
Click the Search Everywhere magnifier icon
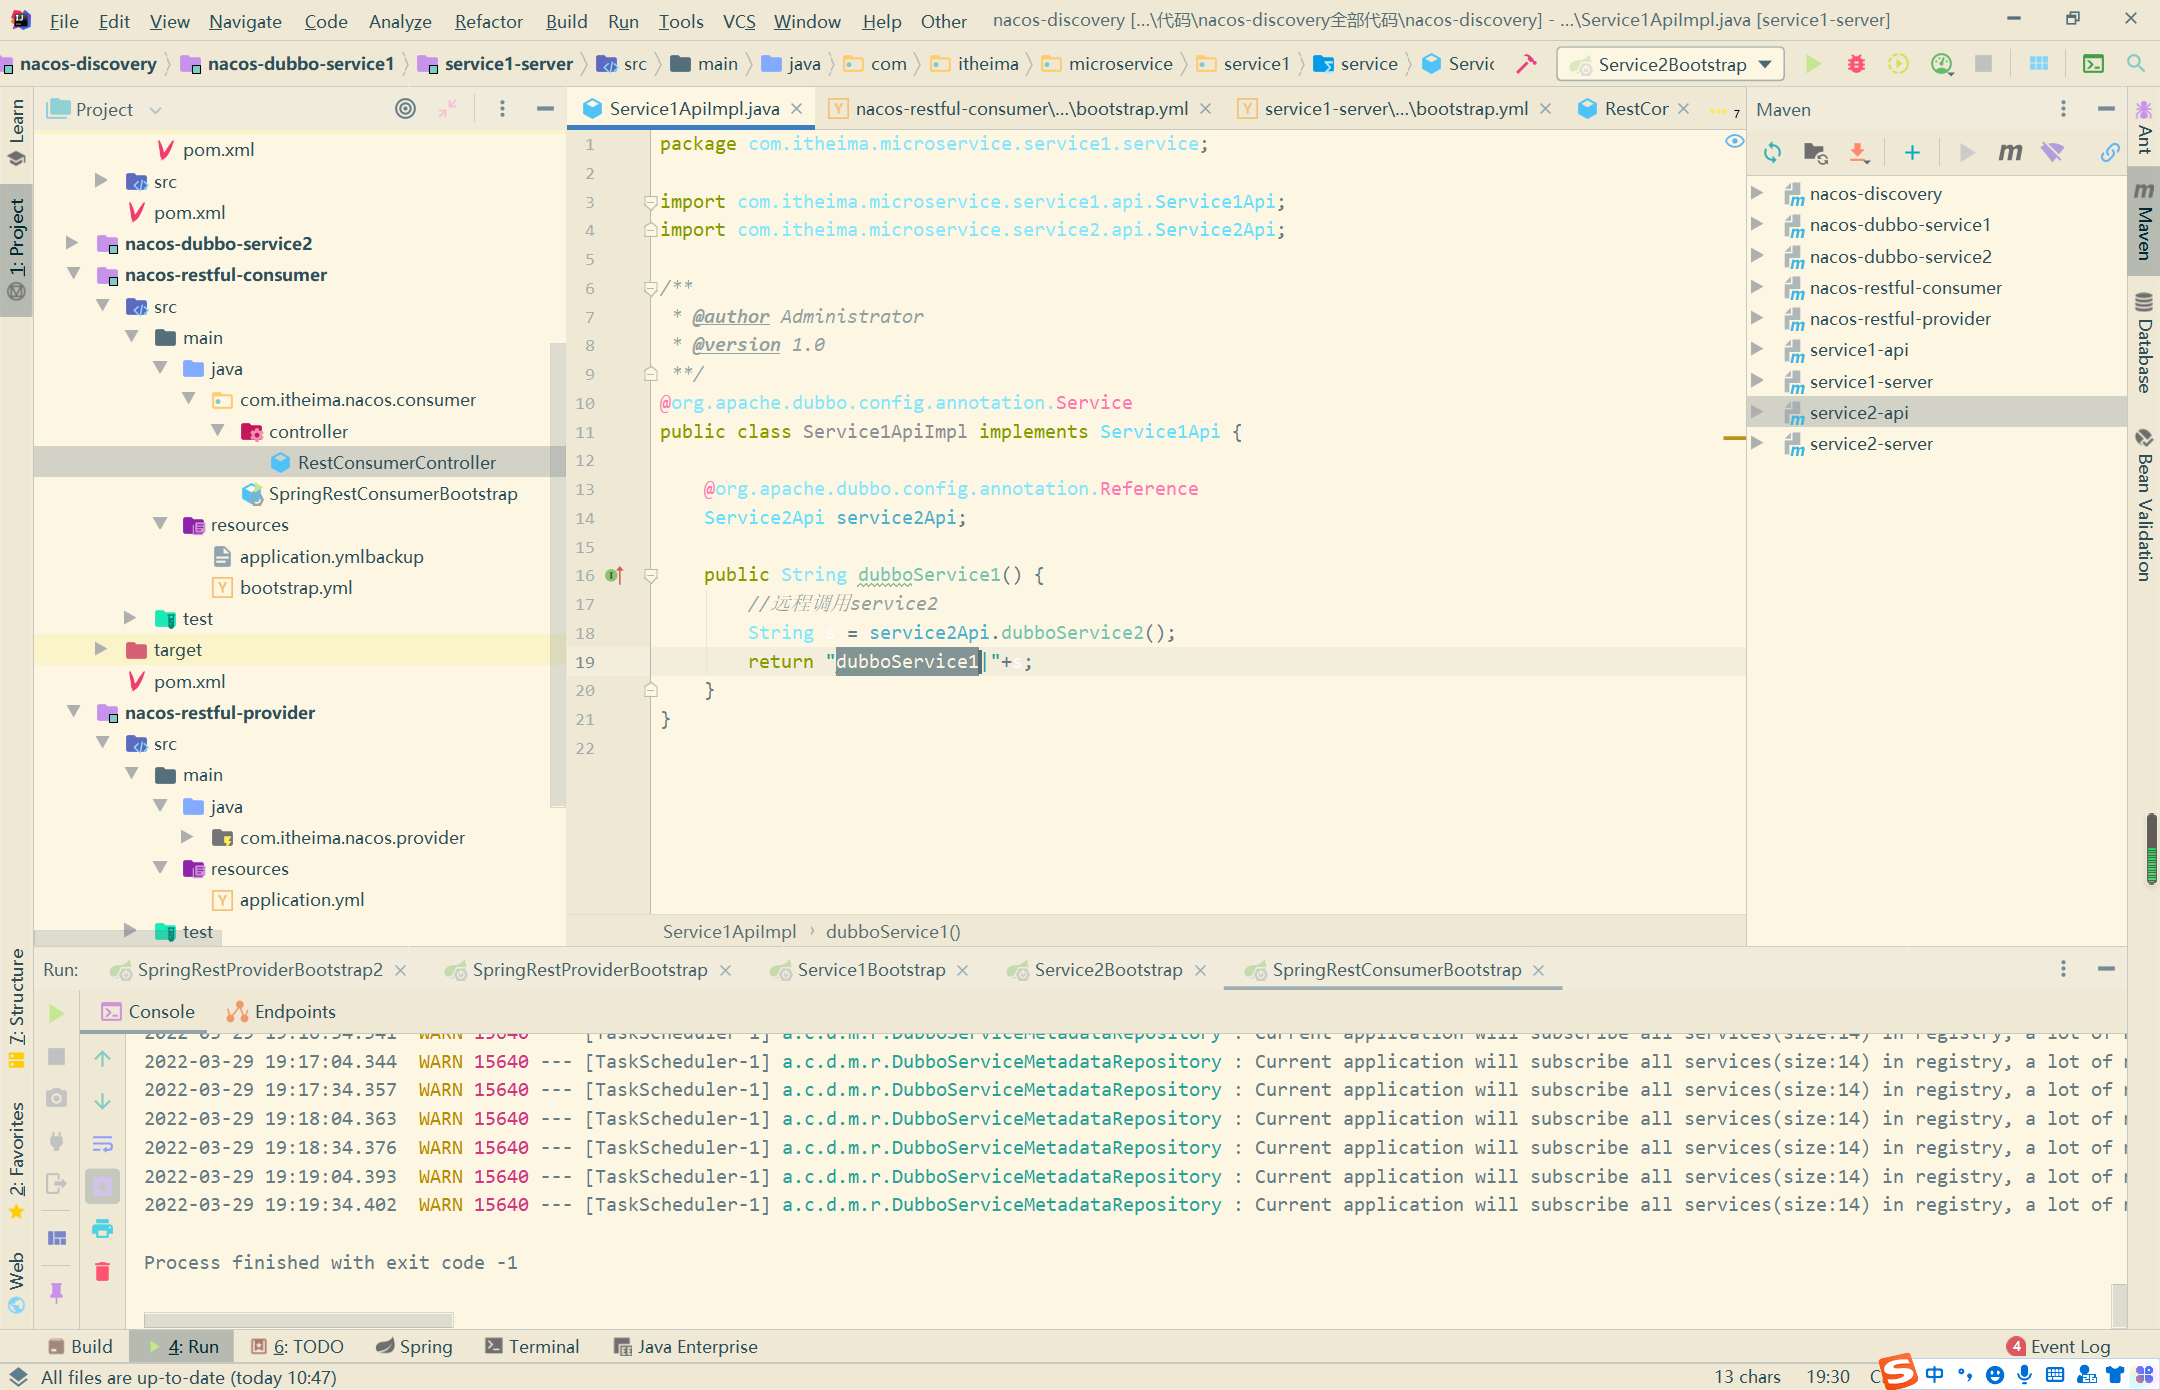tap(2135, 64)
